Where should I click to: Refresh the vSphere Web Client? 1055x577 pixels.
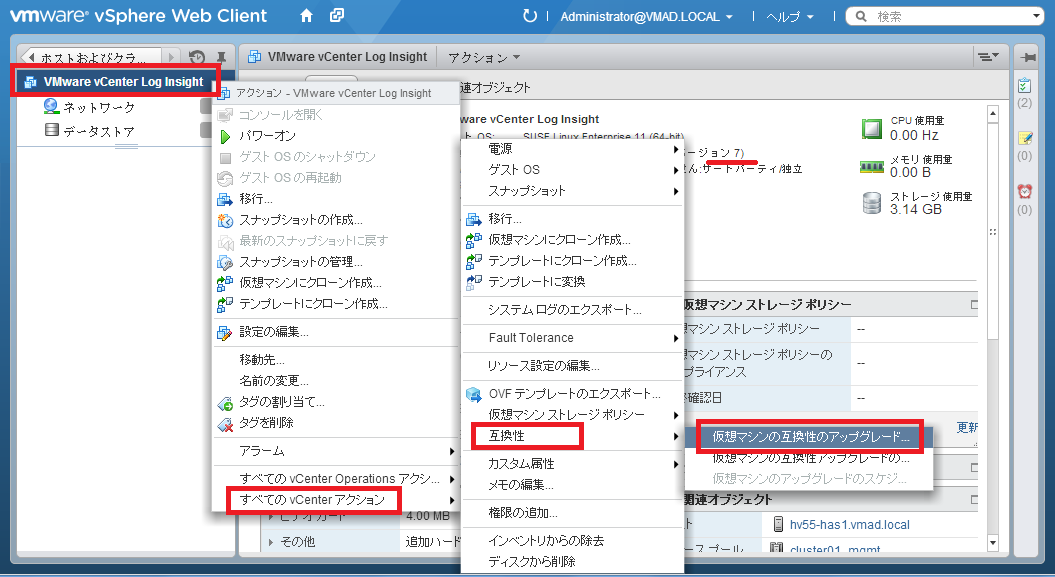click(530, 15)
